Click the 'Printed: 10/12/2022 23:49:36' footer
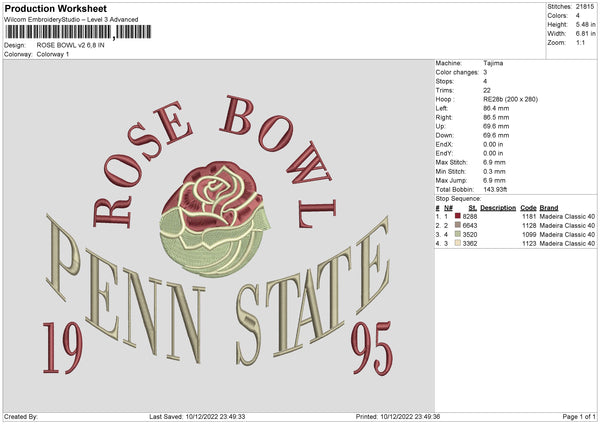600x424 pixels. coord(398,416)
